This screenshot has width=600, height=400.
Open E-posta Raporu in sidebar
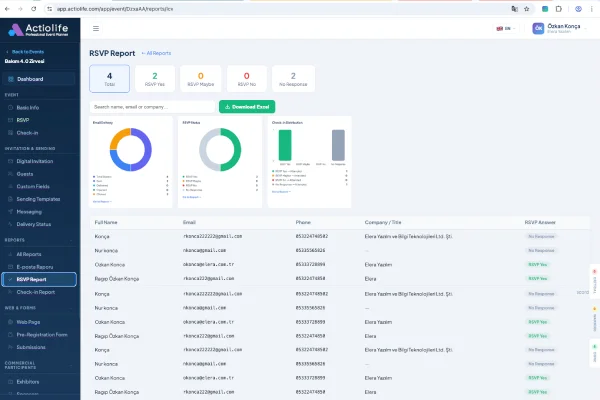click(37, 267)
